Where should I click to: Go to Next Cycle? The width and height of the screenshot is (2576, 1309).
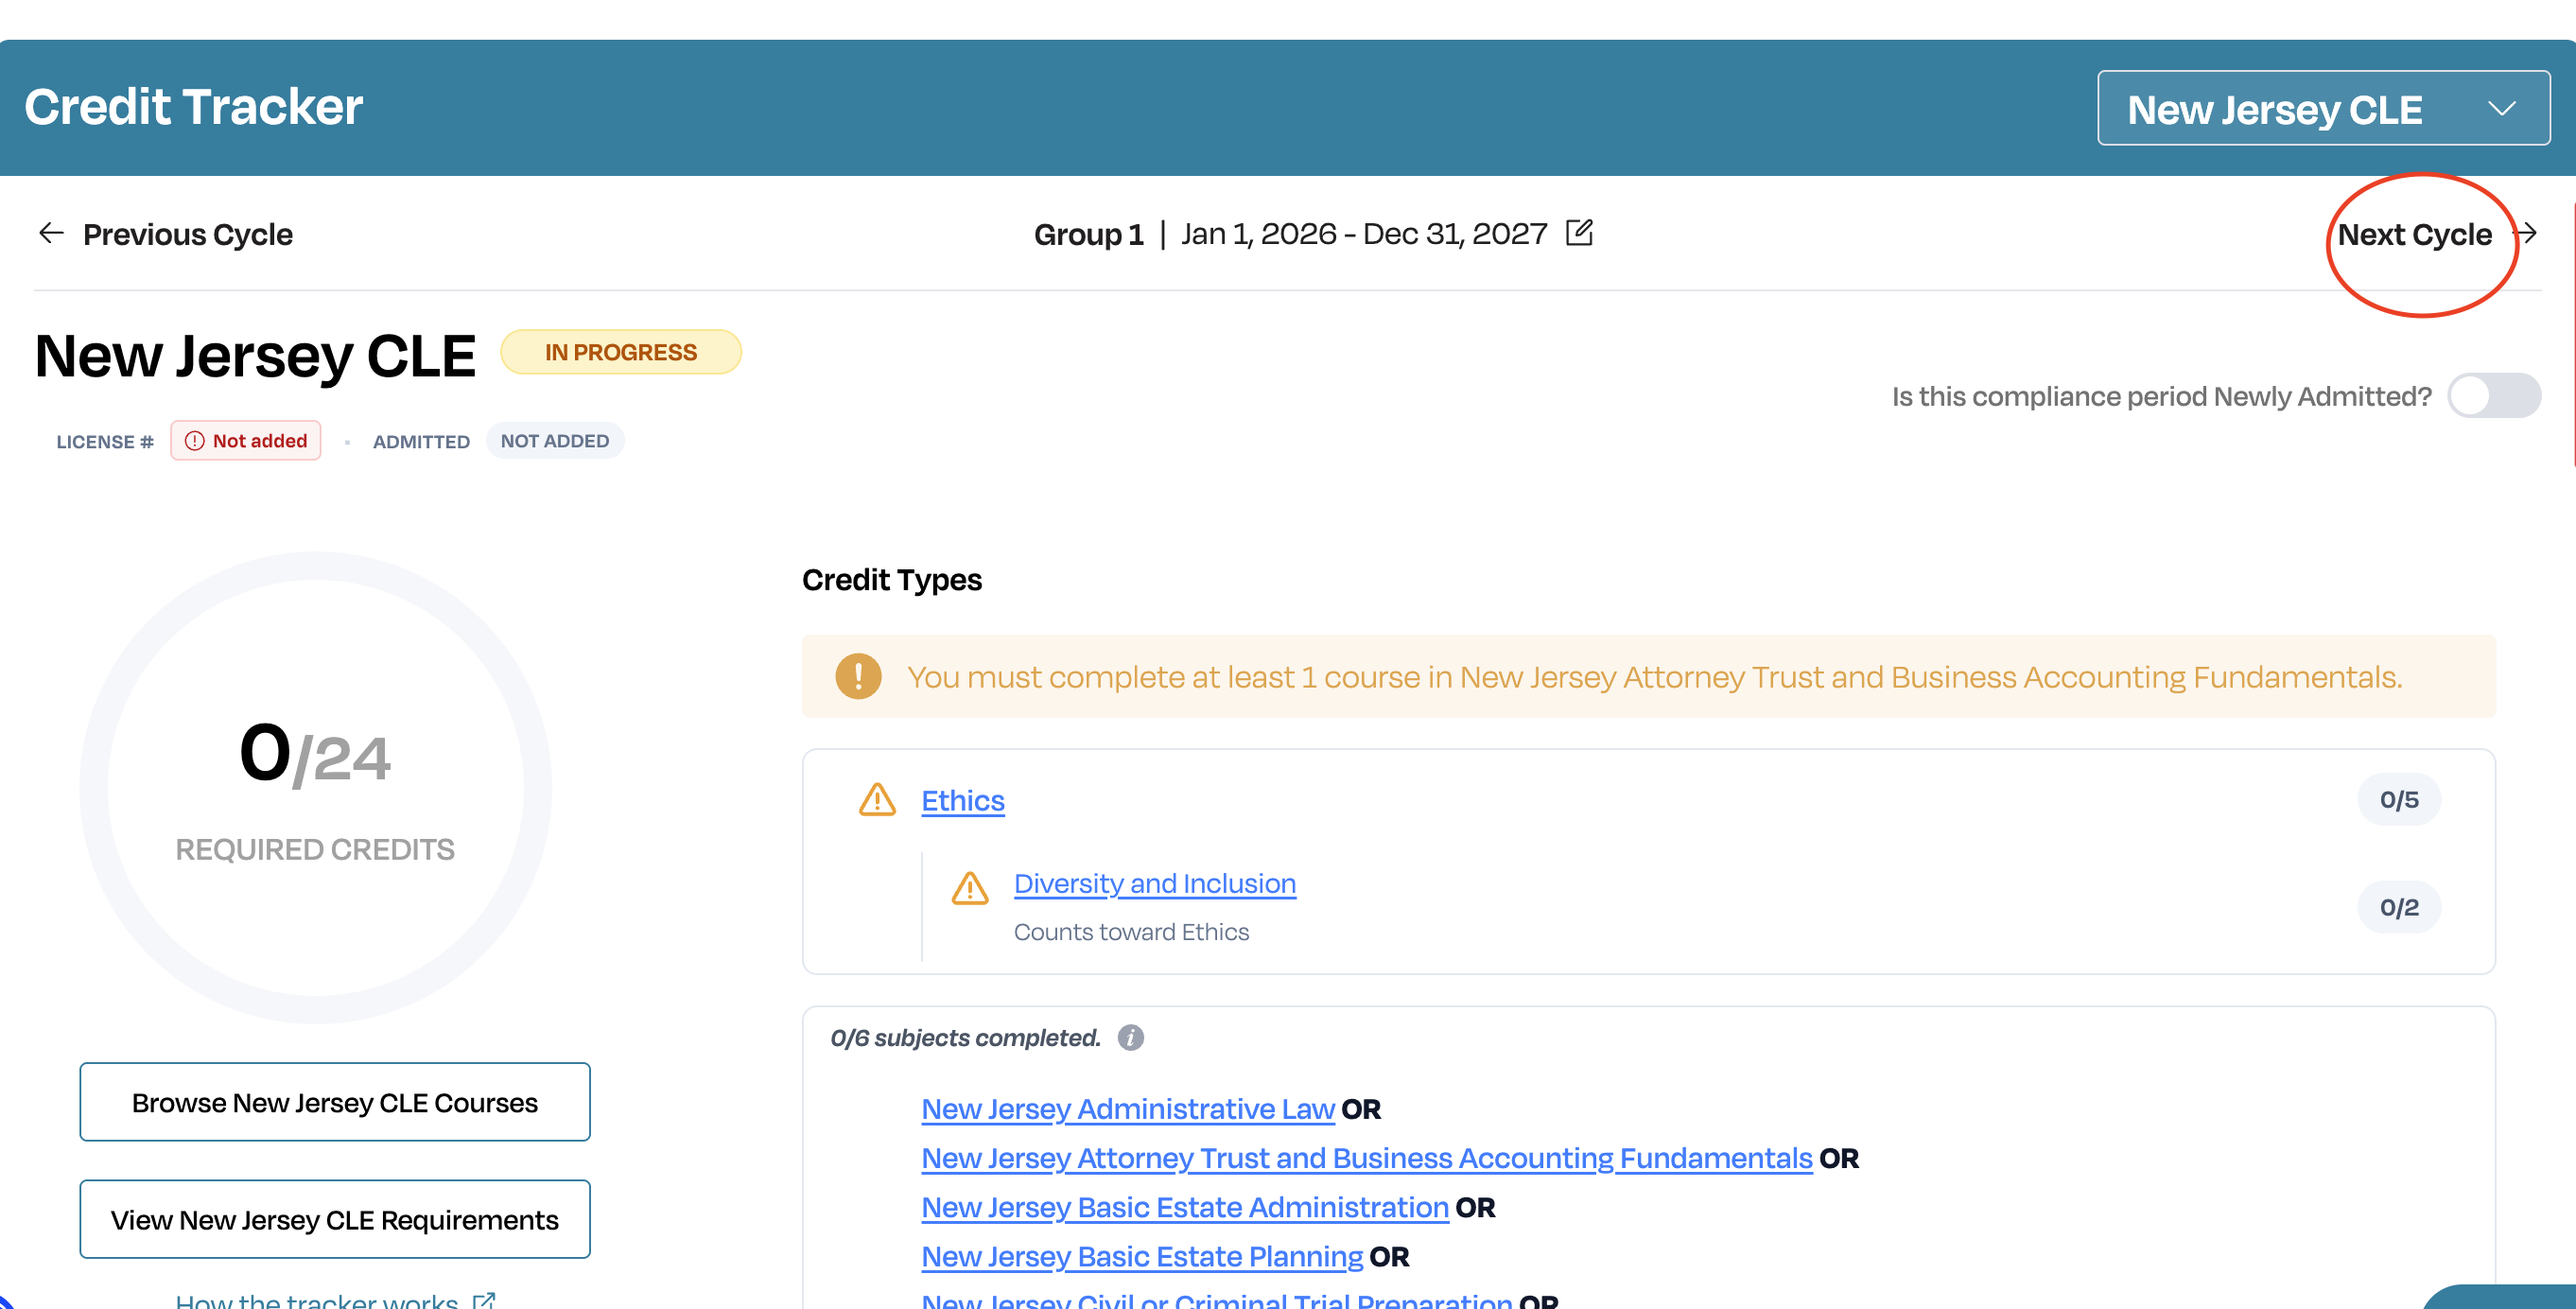click(x=2413, y=234)
